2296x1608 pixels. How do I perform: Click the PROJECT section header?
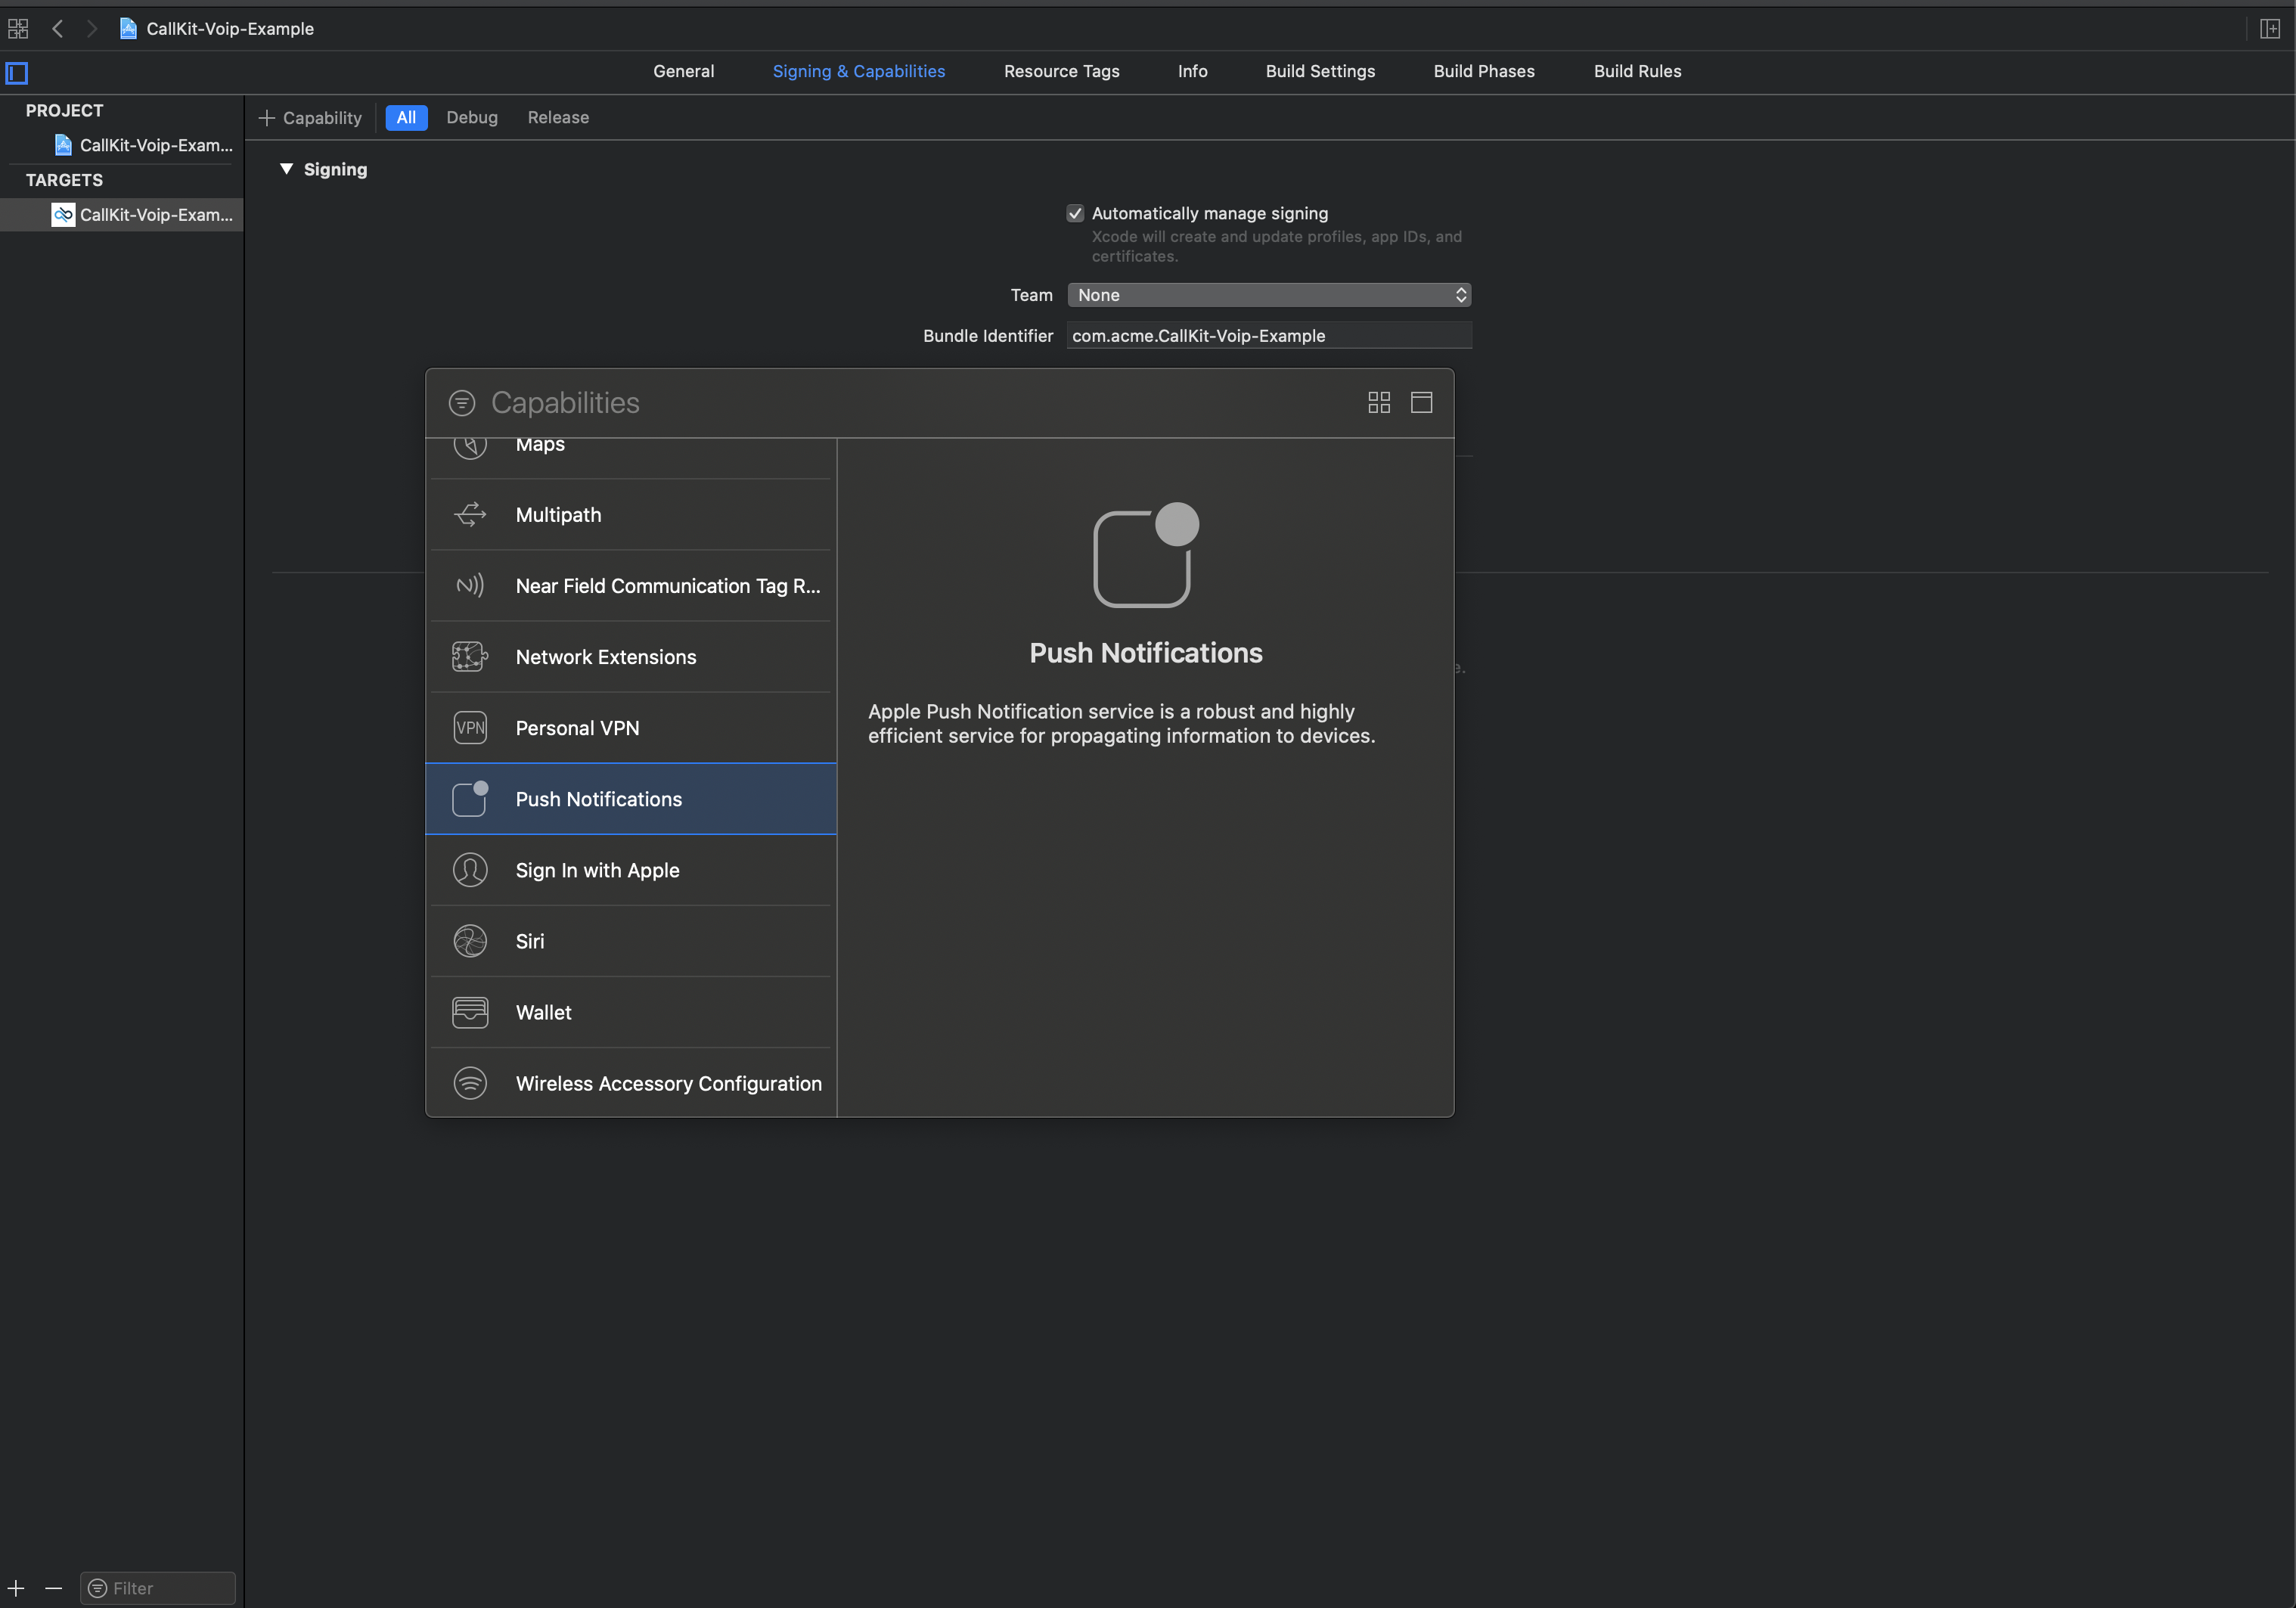pyautogui.click(x=64, y=111)
